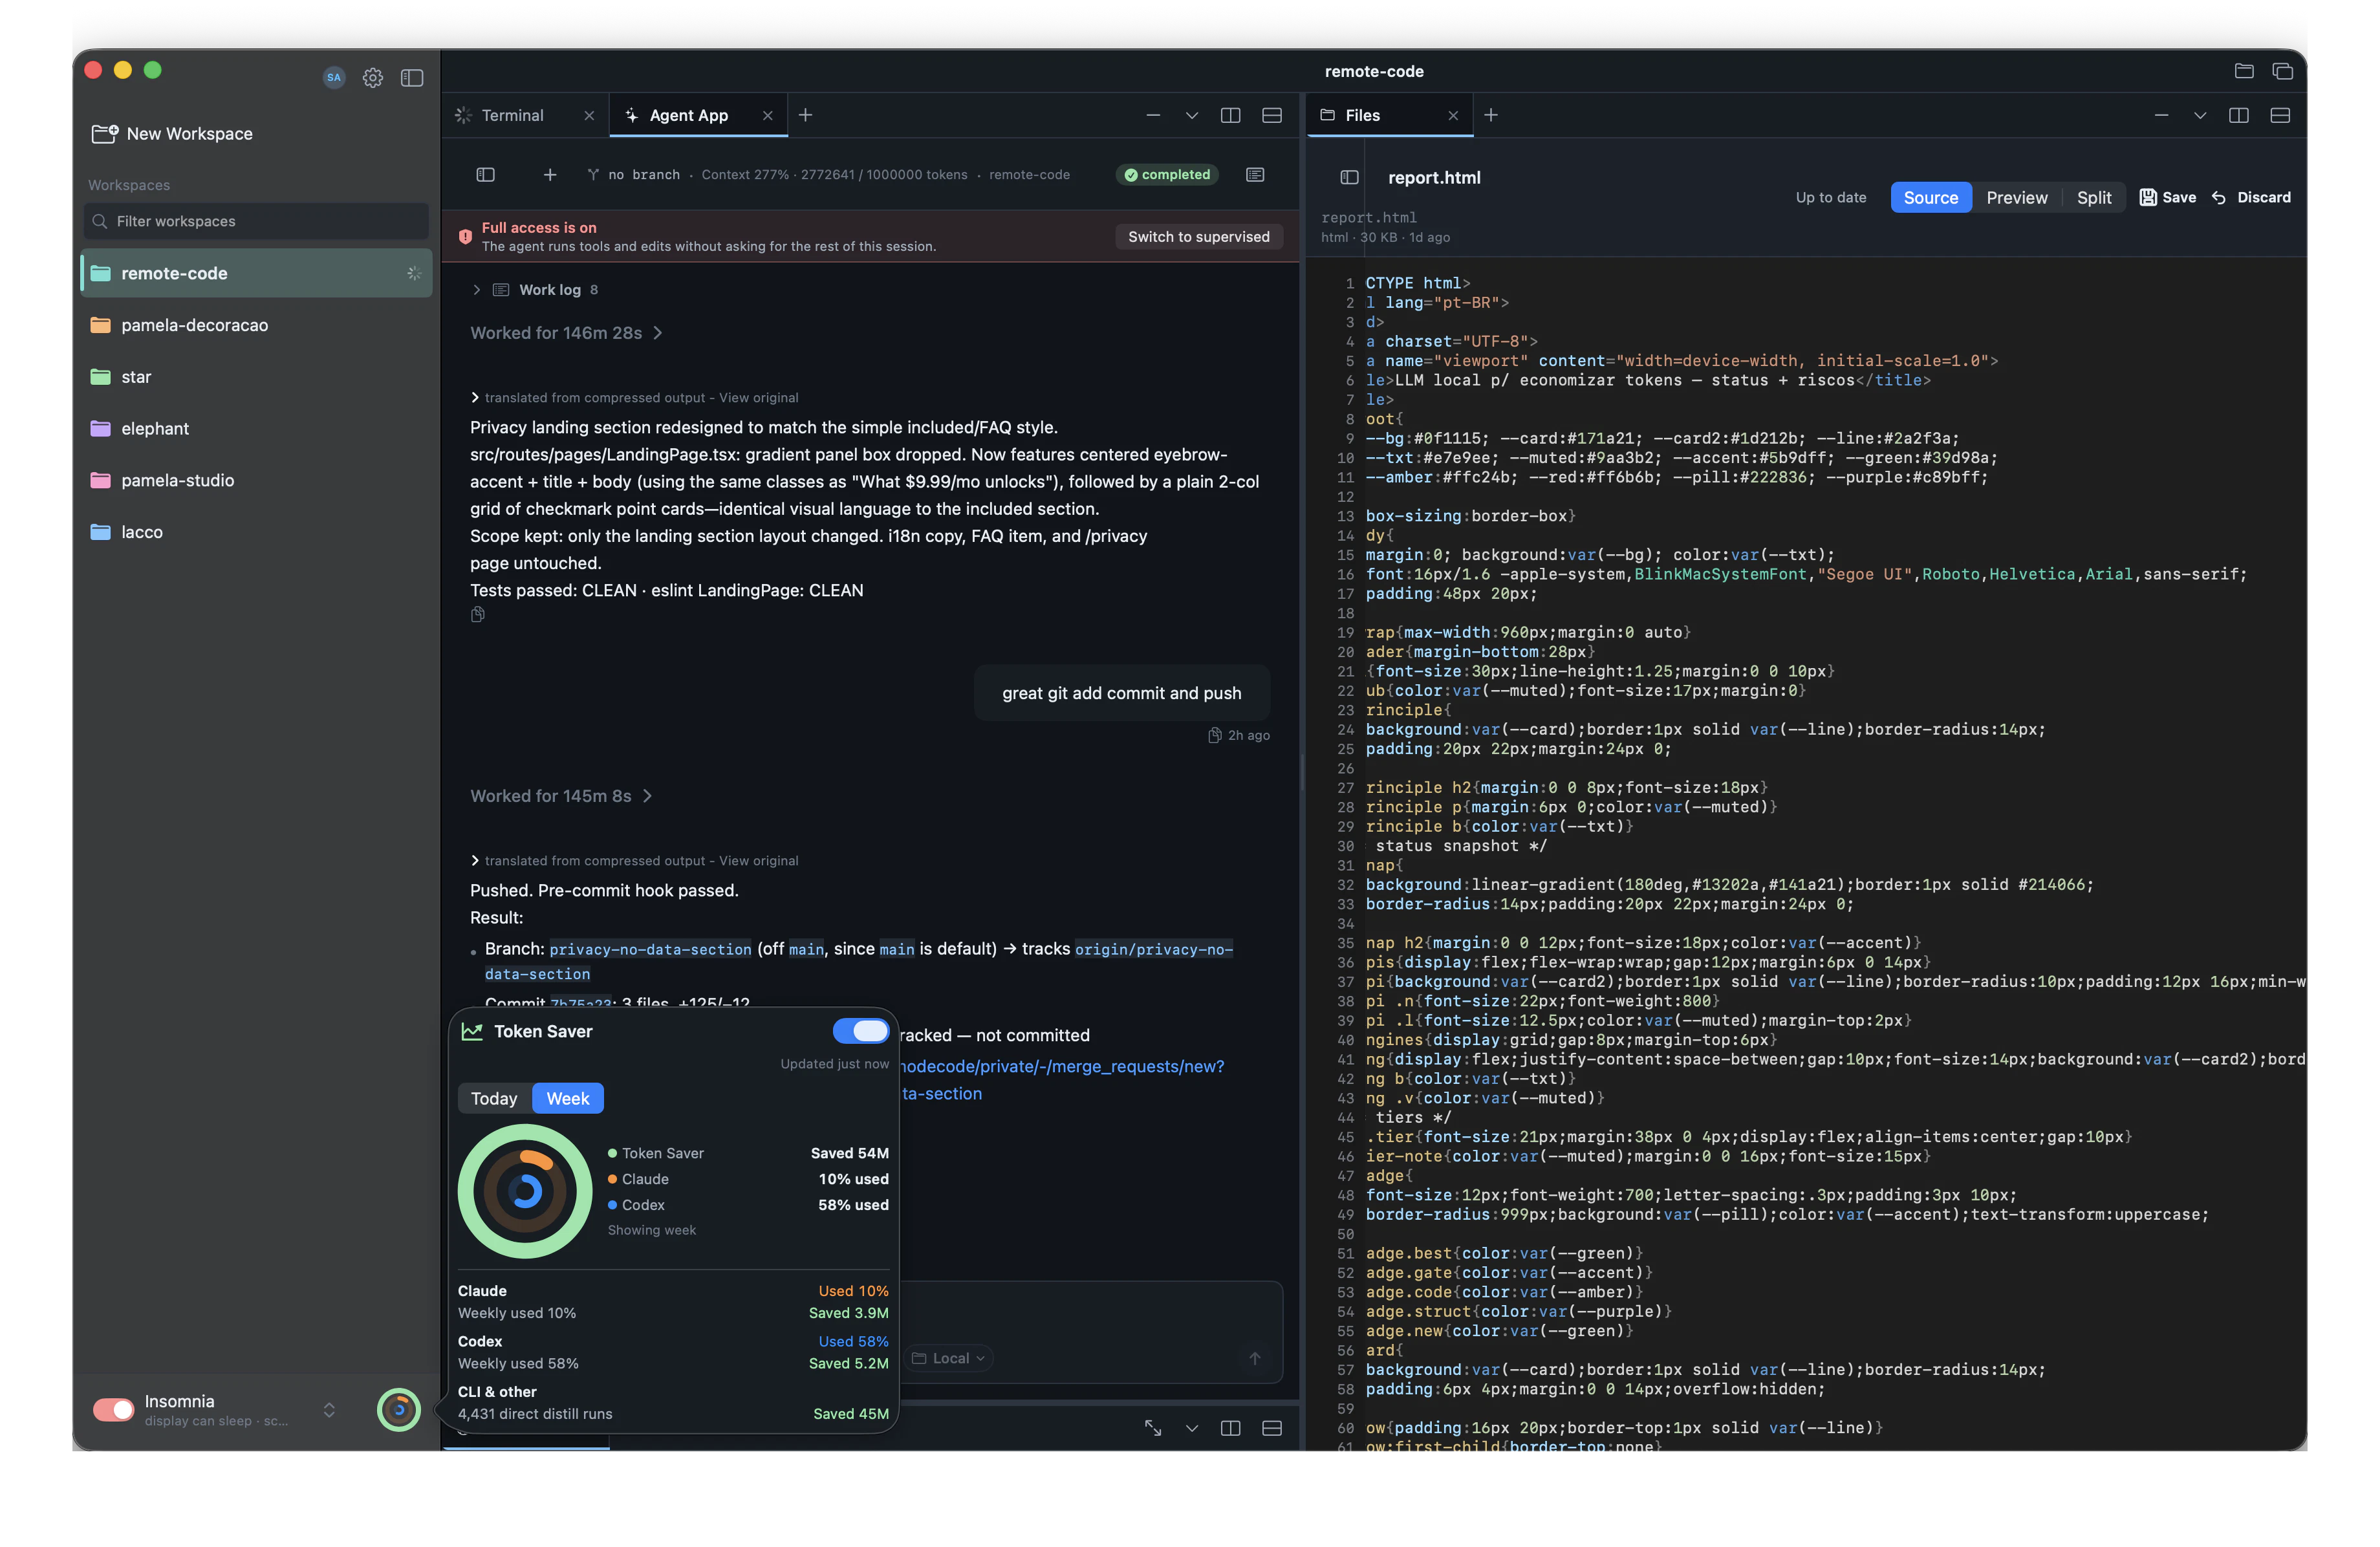The image size is (2380, 1547).
Task: Switch Token Saver view to Today
Action: pyautogui.click(x=494, y=1098)
